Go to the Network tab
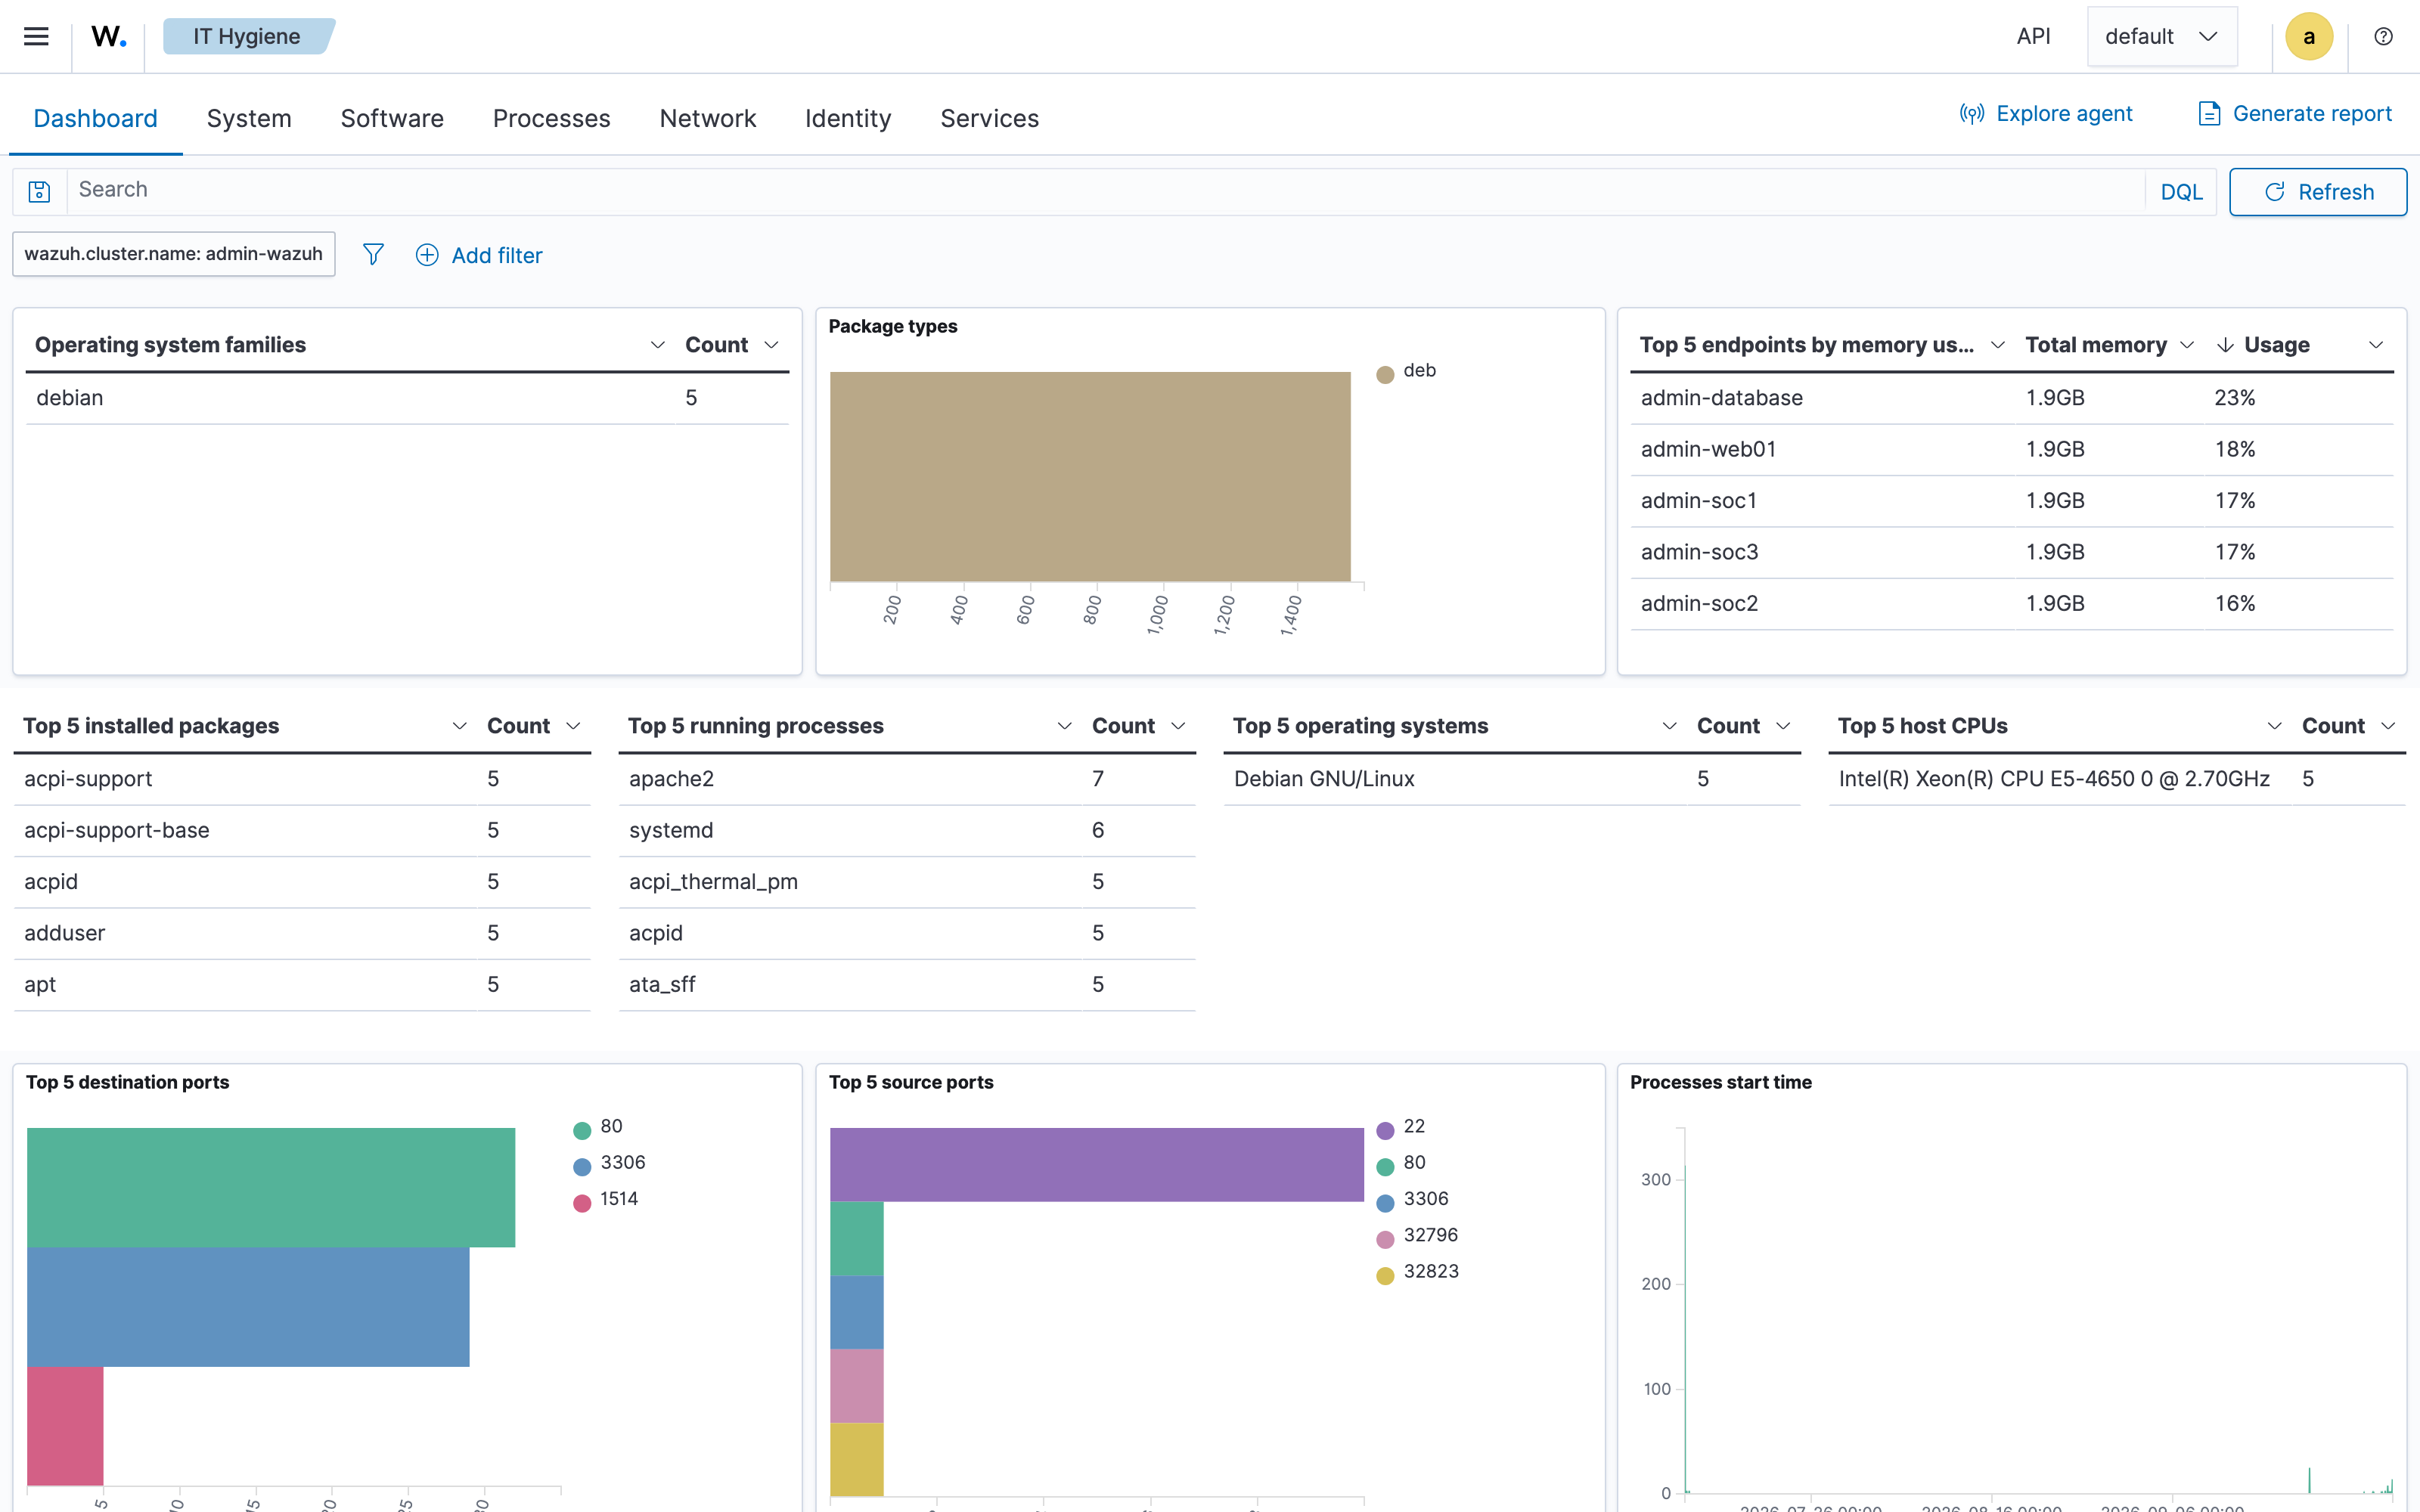This screenshot has height=1512, width=2420. 707,118
